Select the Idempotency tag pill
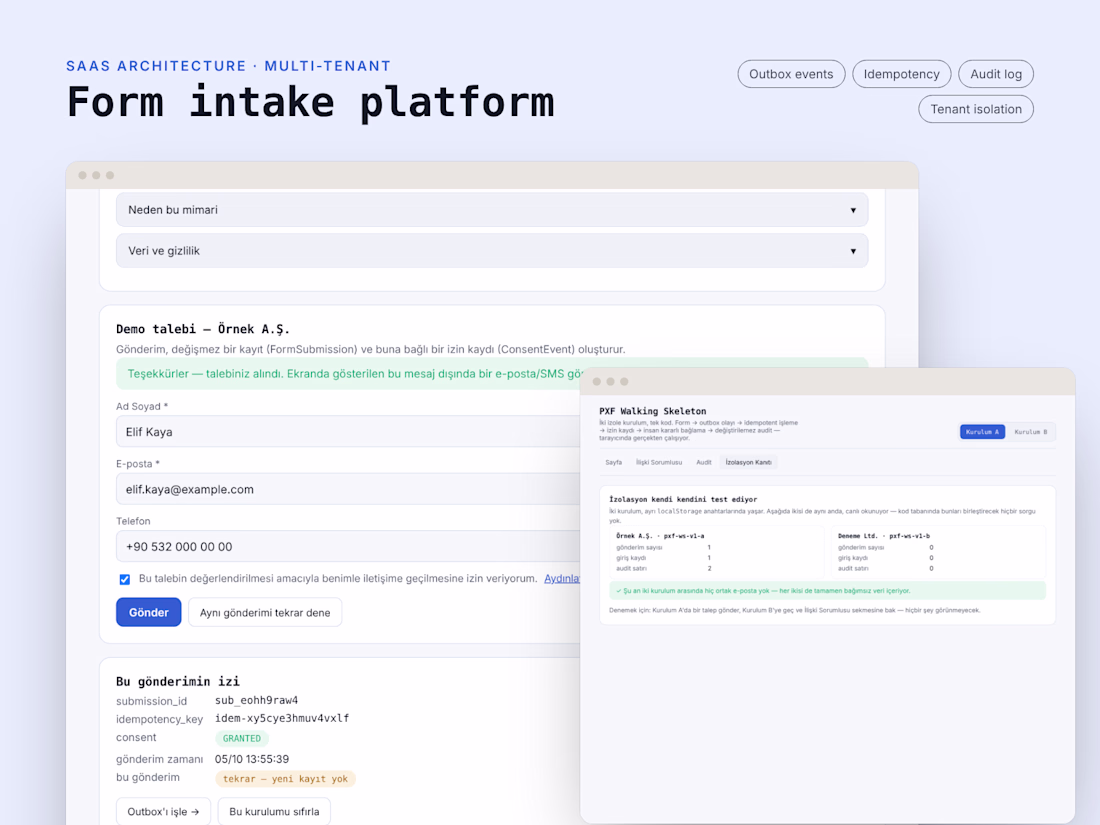The image size is (1100, 825). click(x=901, y=74)
